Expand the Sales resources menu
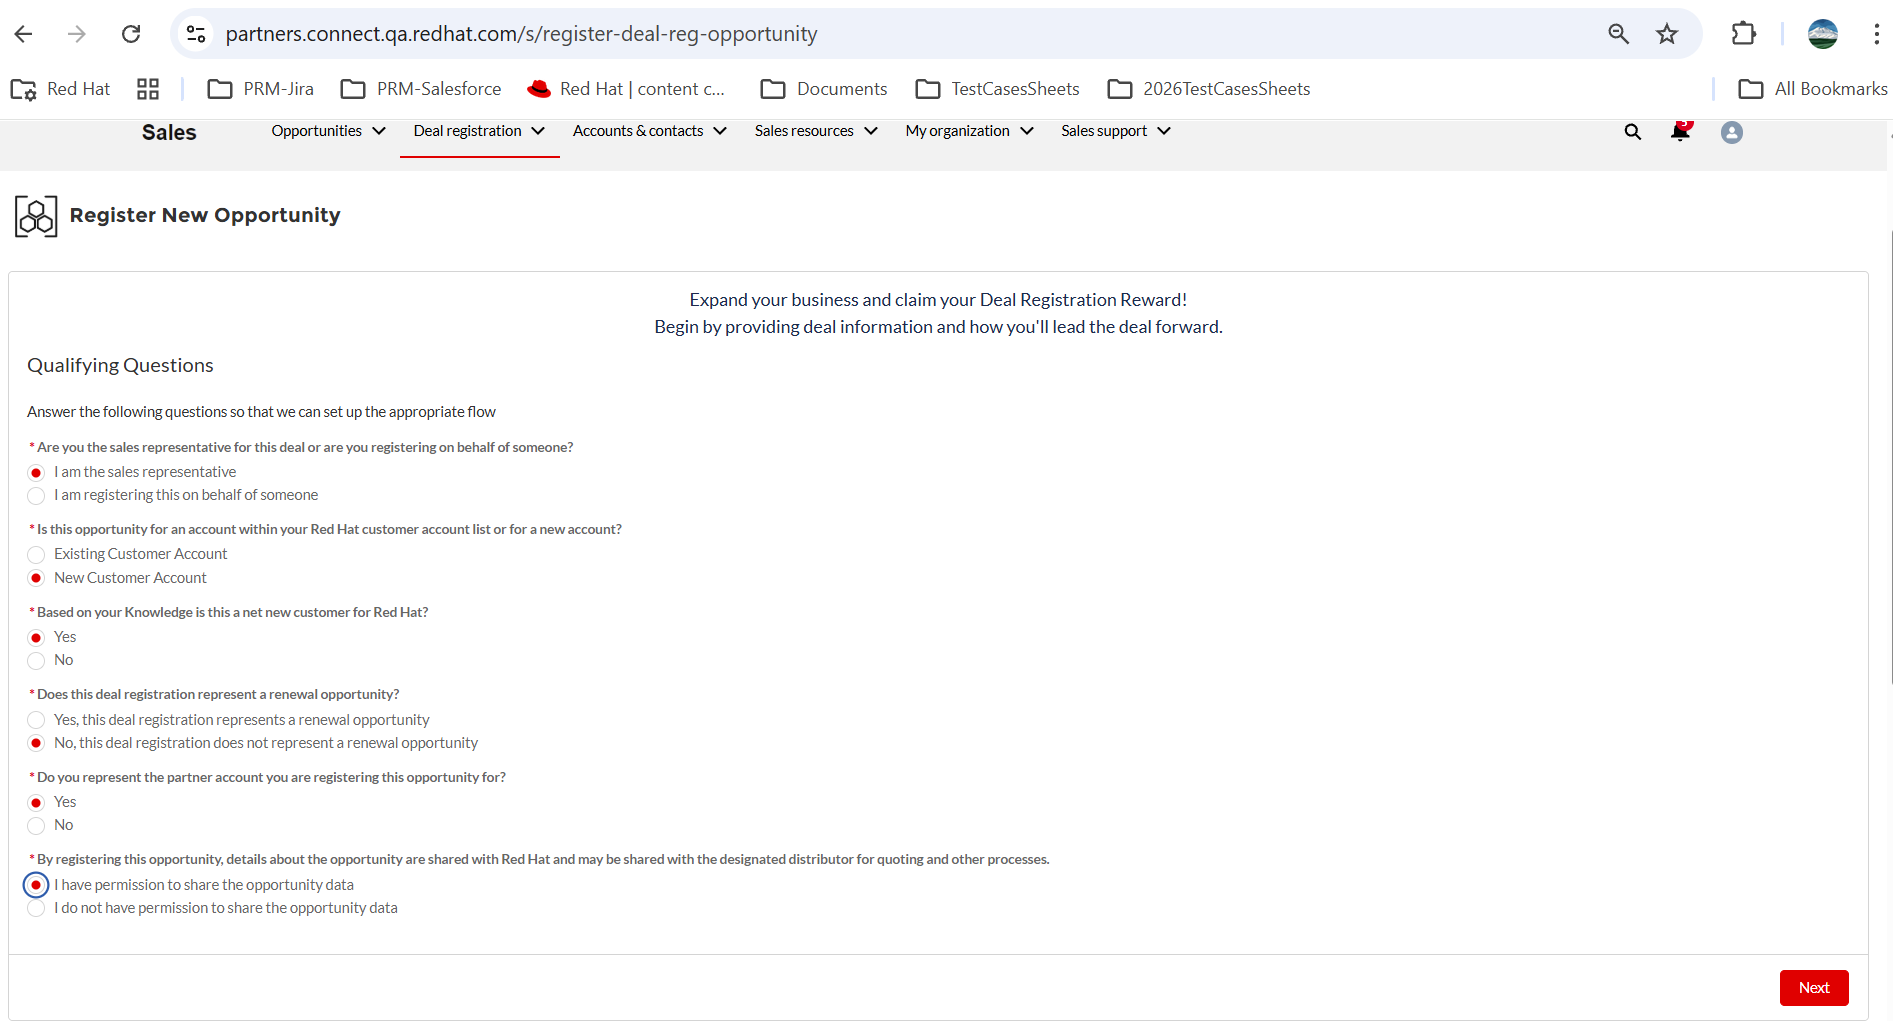 (816, 131)
